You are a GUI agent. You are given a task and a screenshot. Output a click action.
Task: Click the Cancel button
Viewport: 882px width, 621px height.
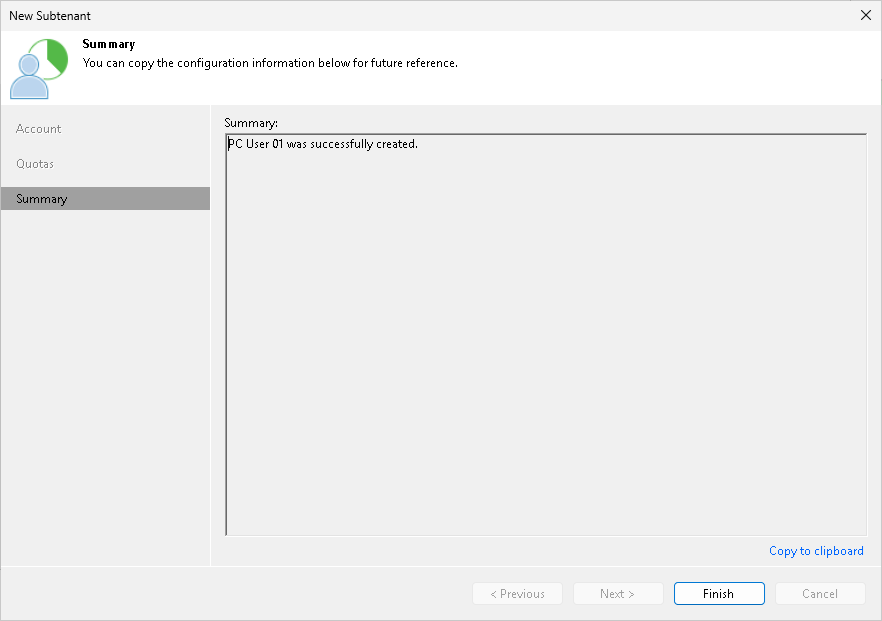click(x=820, y=593)
